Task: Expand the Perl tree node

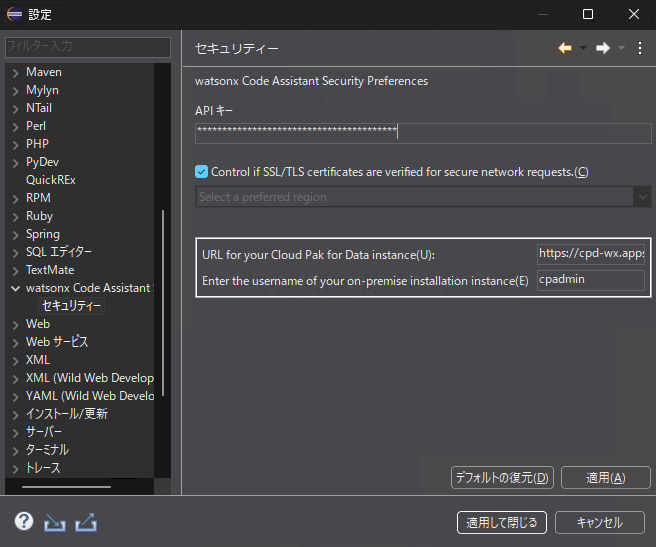Action: click(x=15, y=127)
